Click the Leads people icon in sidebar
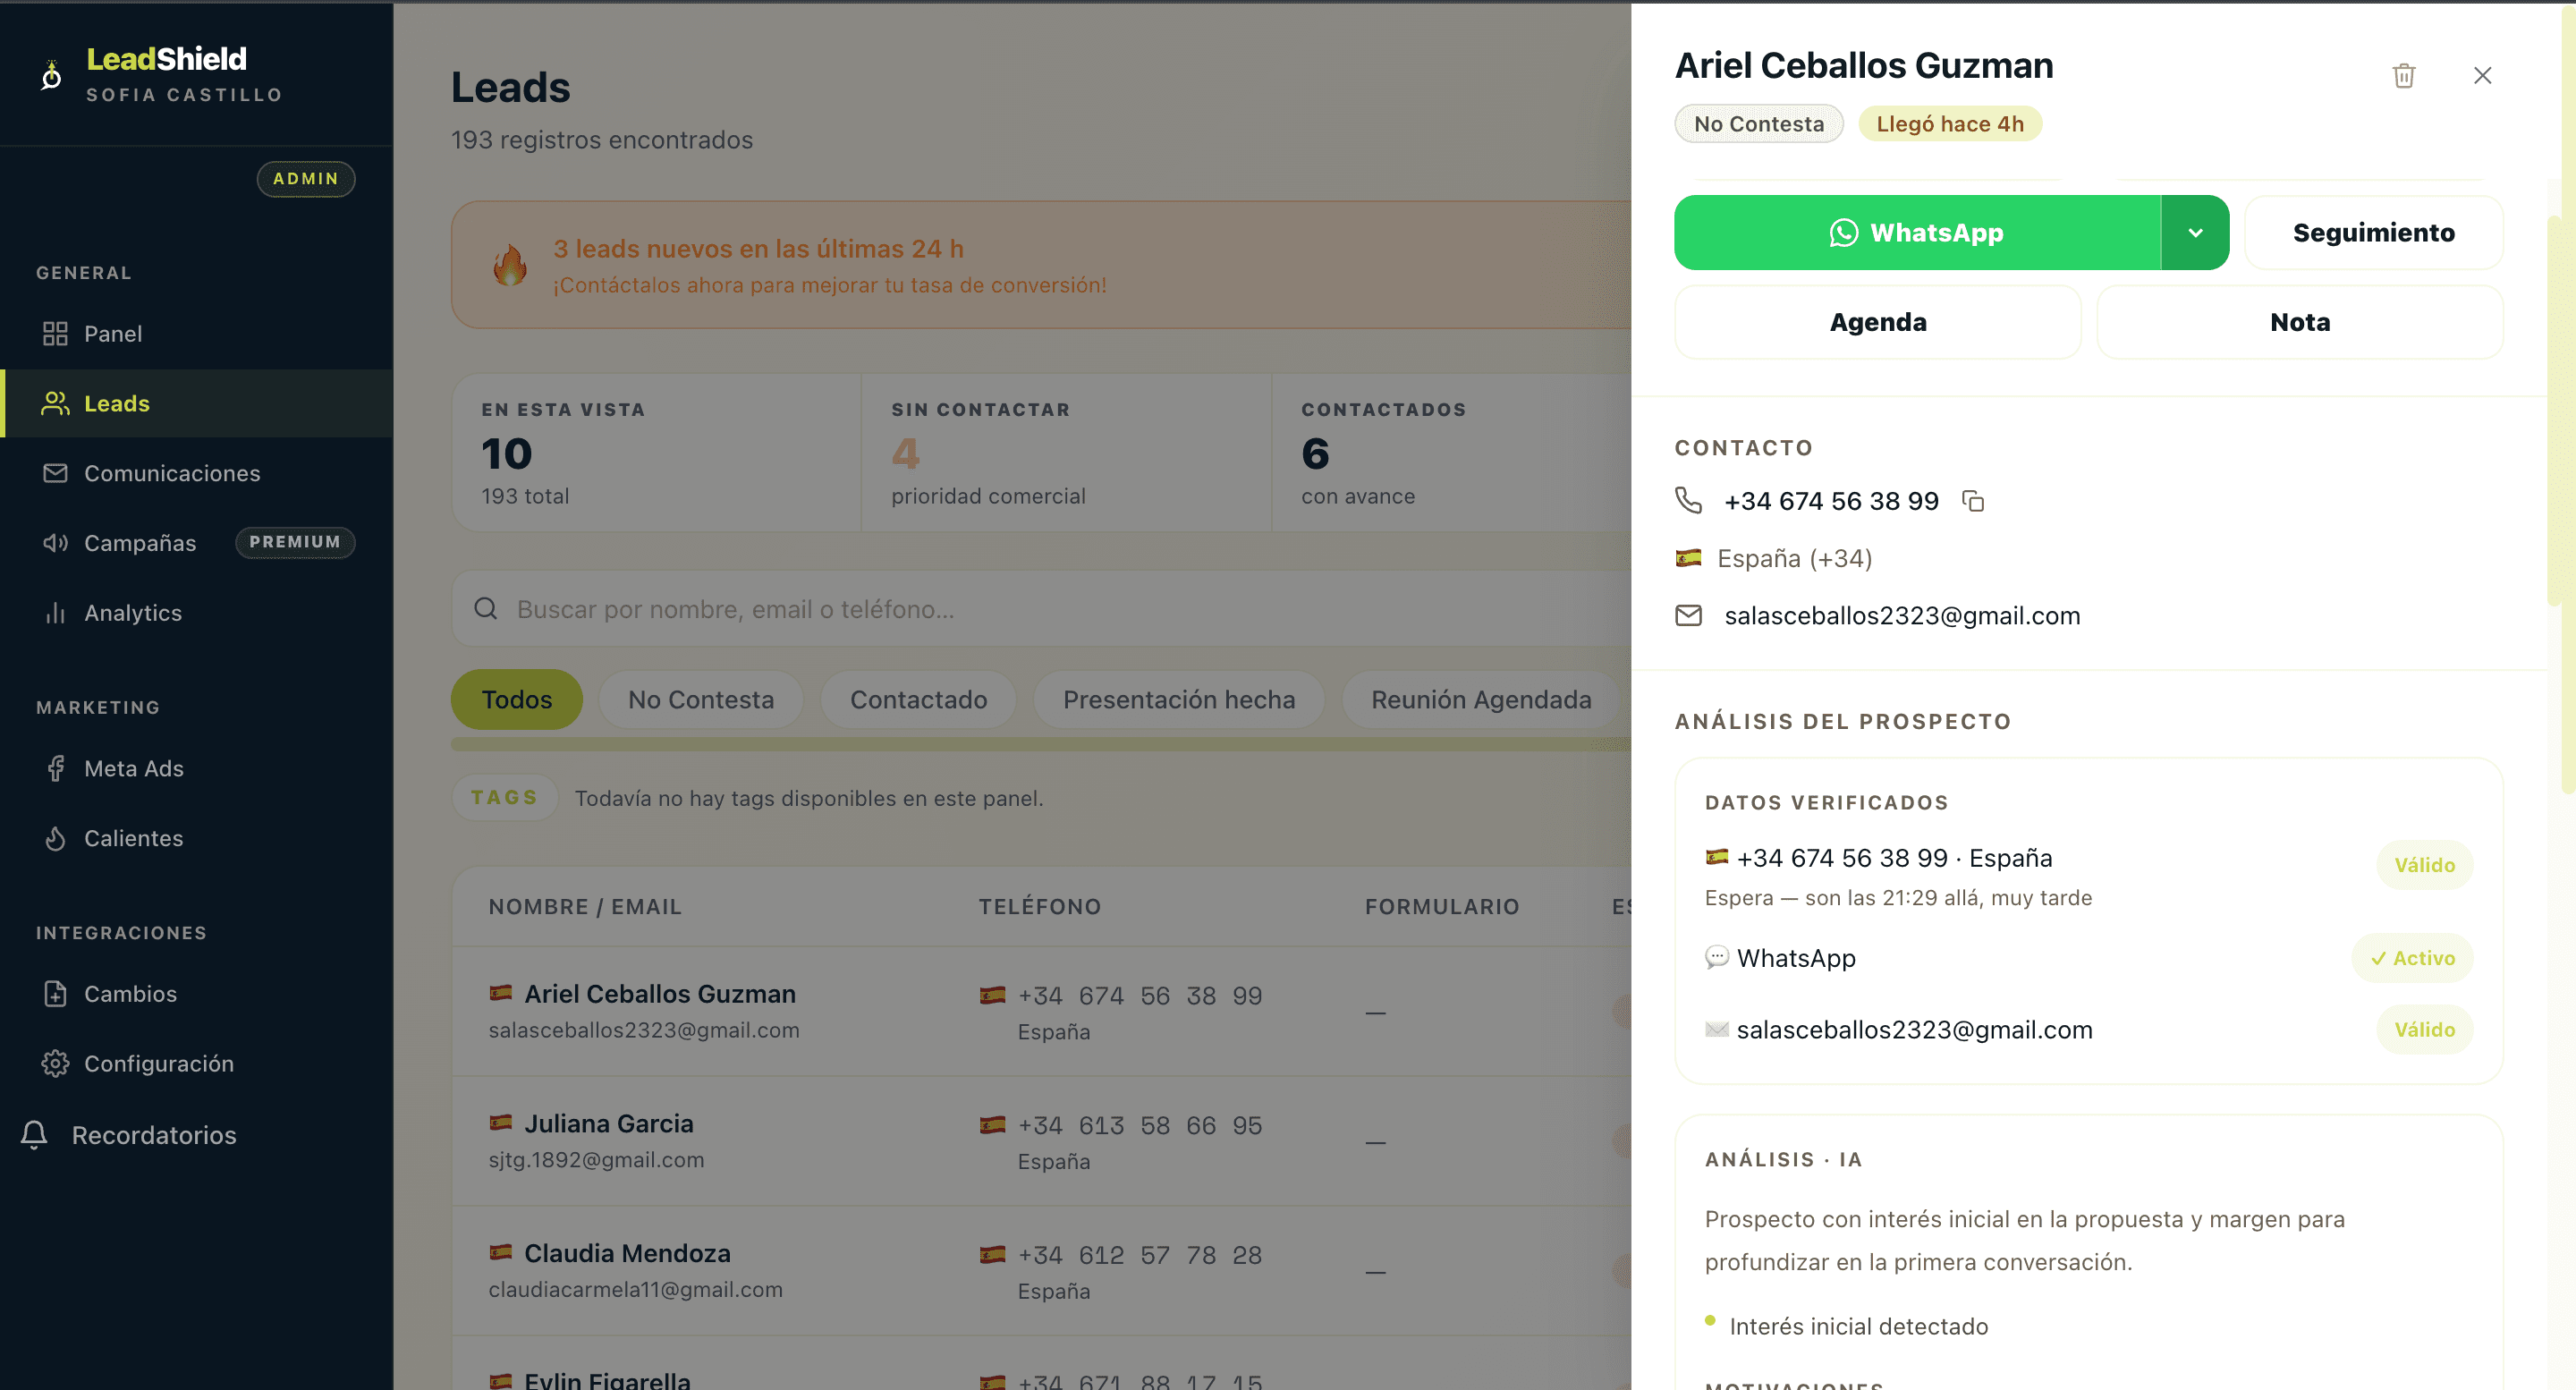Viewport: 2576px width, 1390px height. tap(55, 403)
